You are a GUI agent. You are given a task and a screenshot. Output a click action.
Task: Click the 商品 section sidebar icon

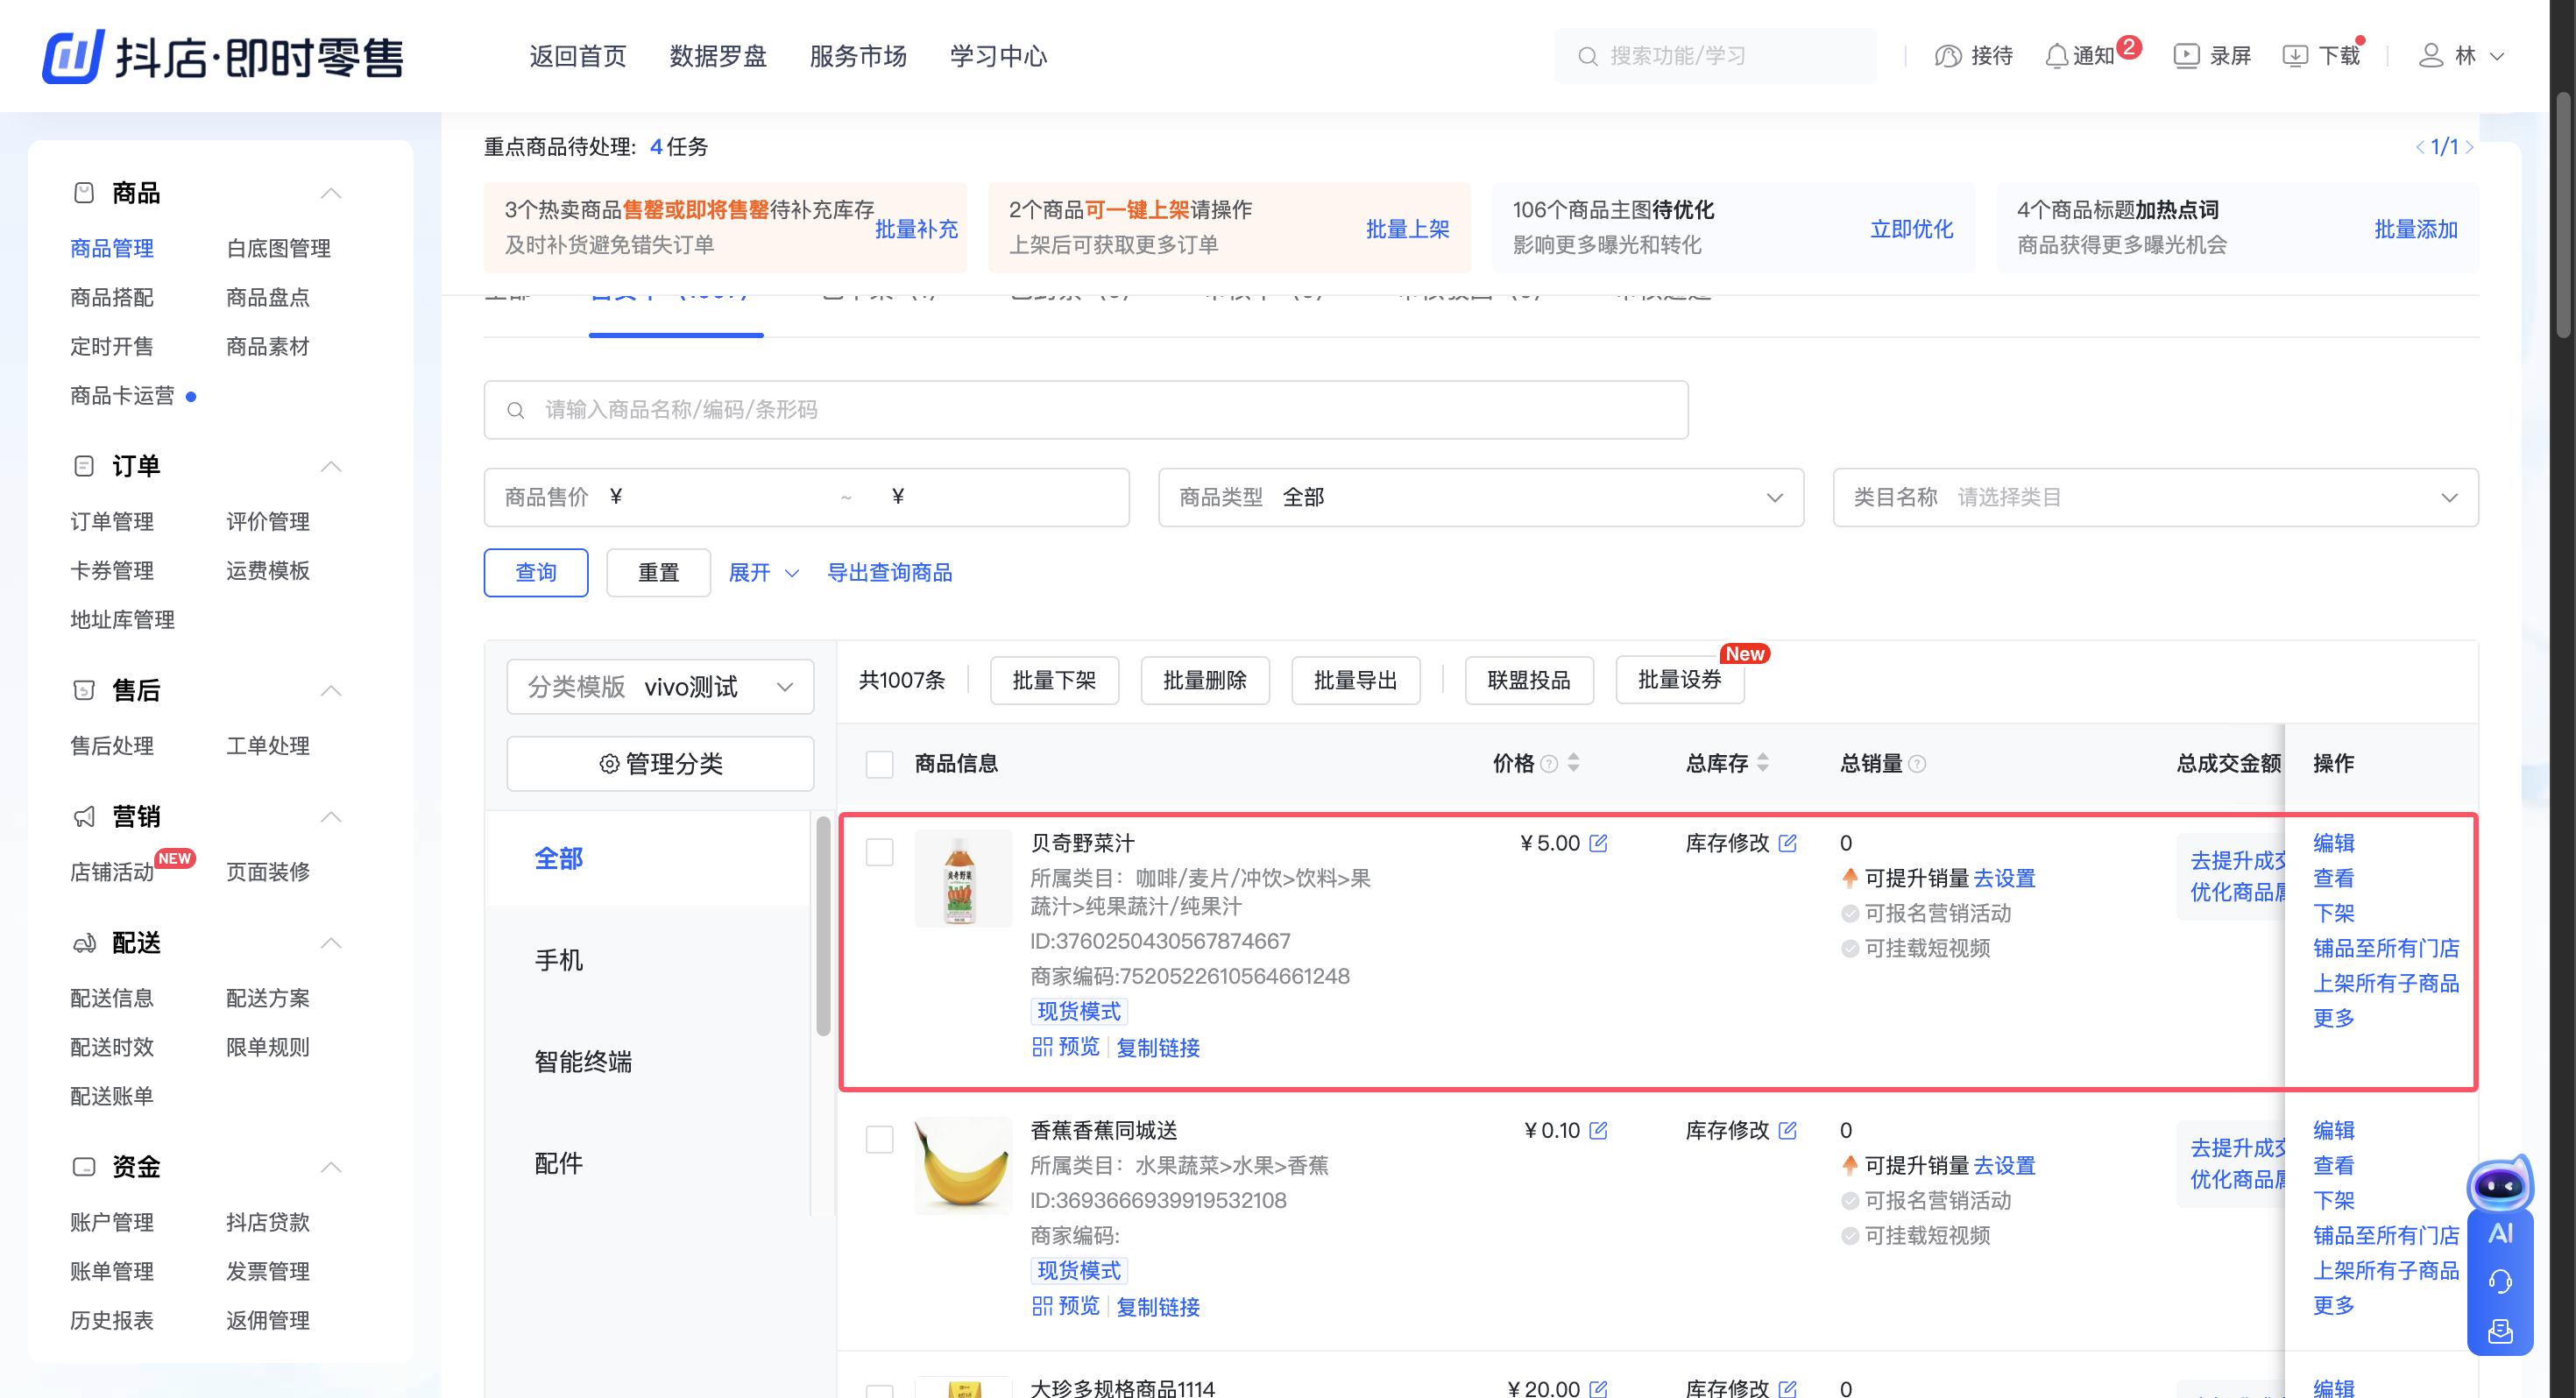coord(84,192)
